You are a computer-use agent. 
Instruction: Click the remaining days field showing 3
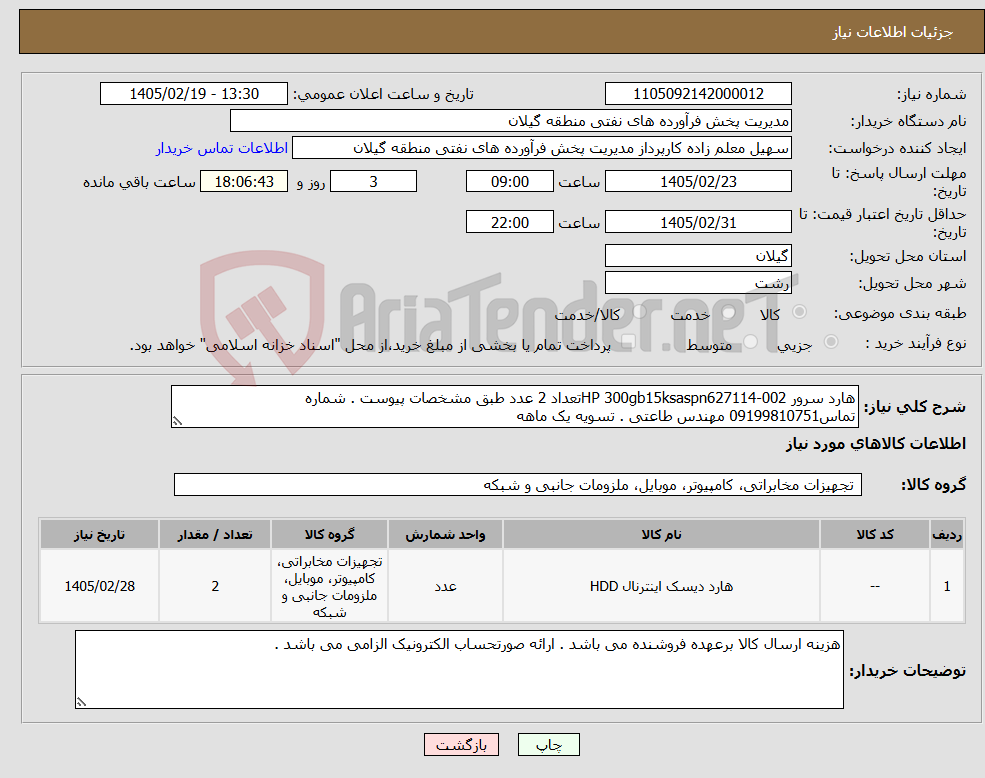(x=373, y=182)
